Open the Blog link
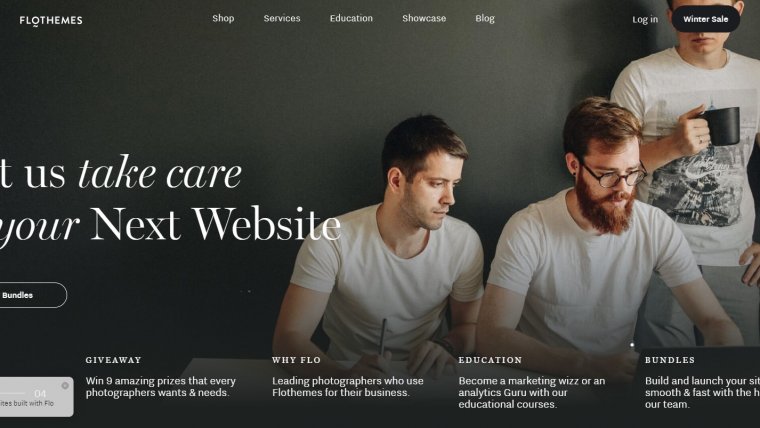 485,18
